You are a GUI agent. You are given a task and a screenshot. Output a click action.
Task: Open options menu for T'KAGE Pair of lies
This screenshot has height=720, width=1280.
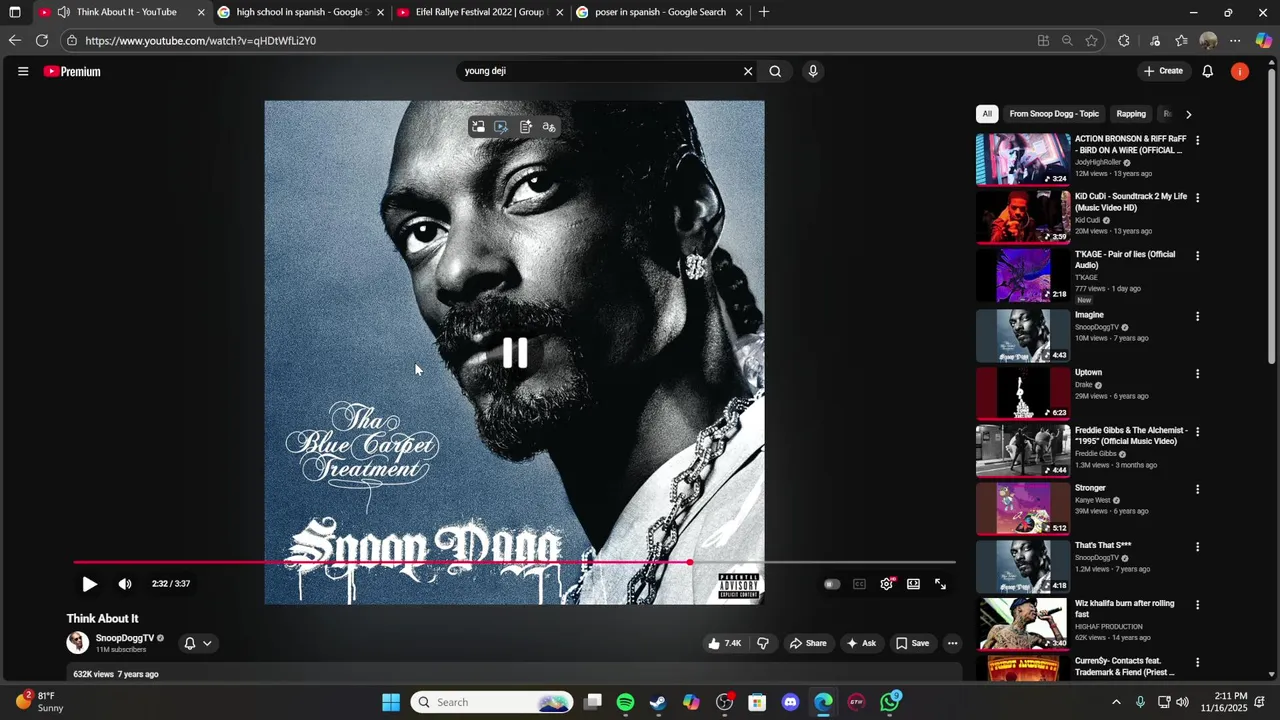click(1197, 256)
